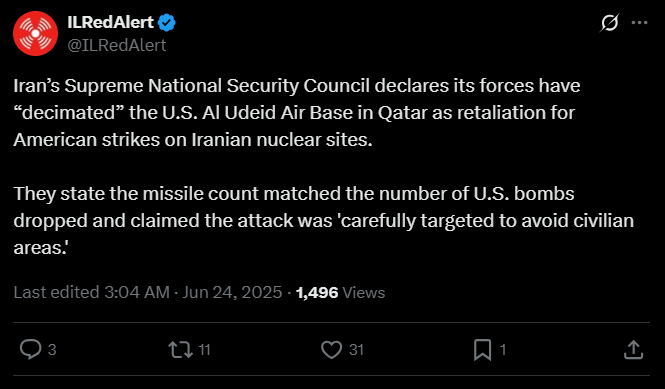The width and height of the screenshot is (665, 389).
Task: Open the Grok explain-post icon
Action: [x=609, y=22]
